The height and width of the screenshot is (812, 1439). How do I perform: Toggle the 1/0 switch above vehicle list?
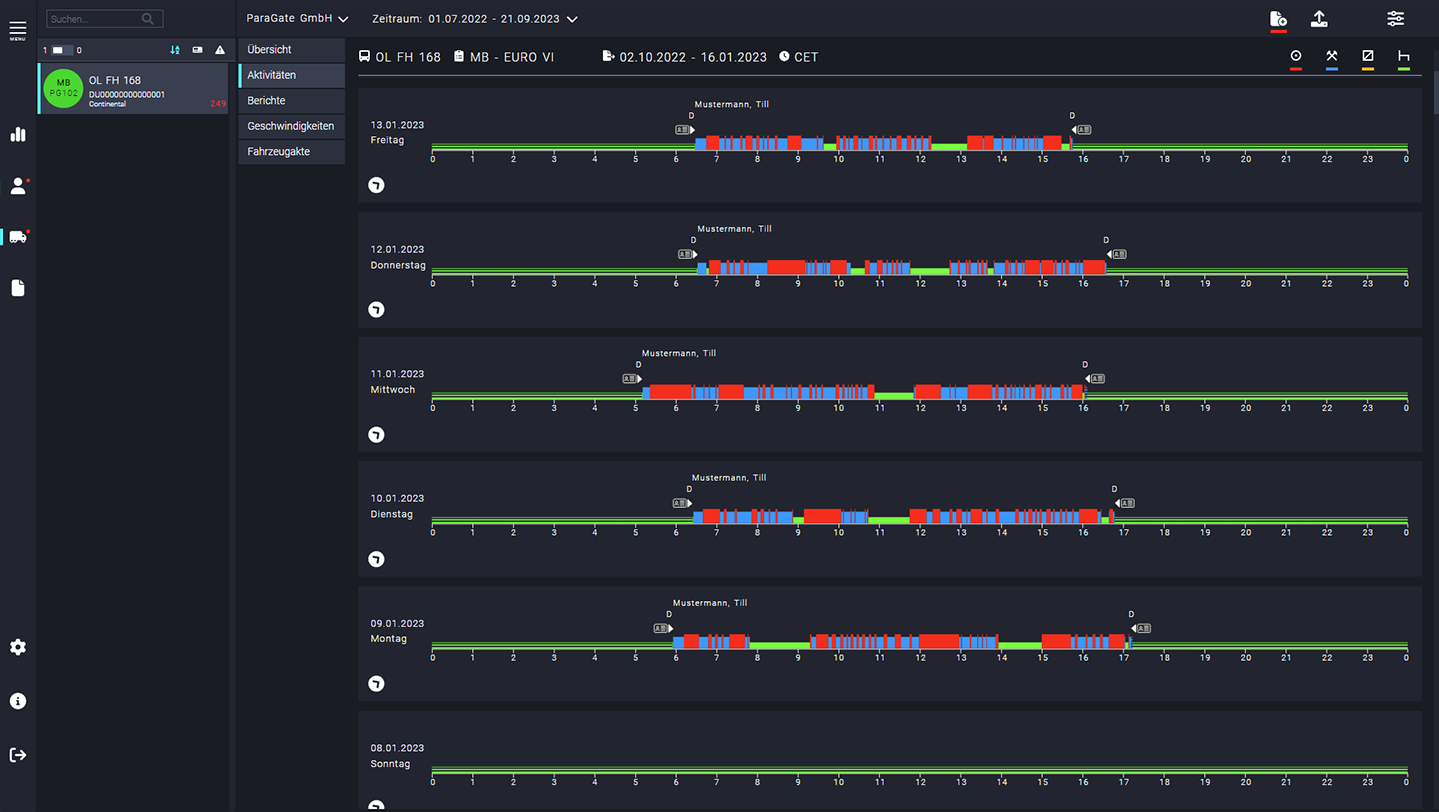(62, 50)
